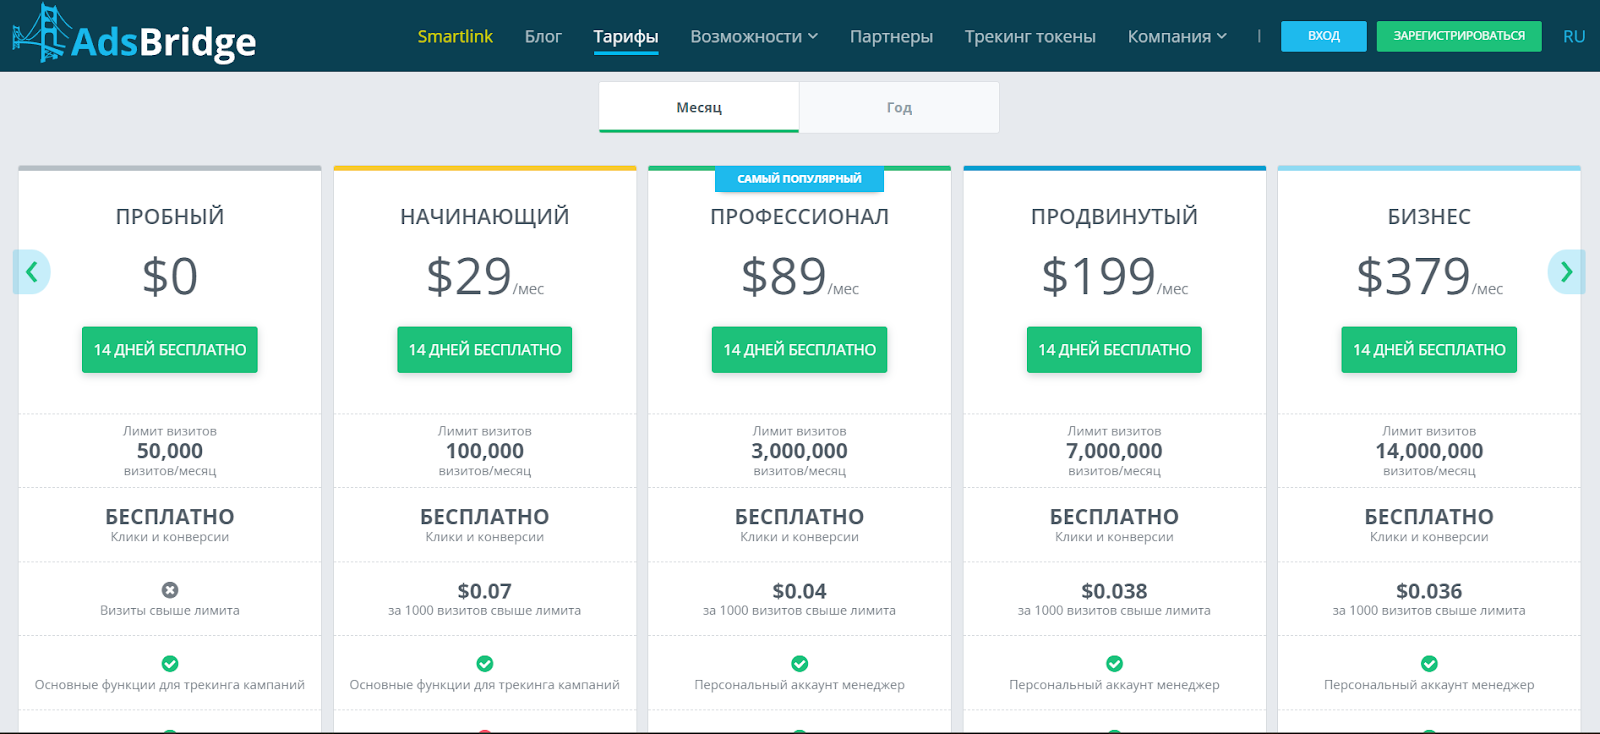This screenshot has height=734, width=1600.
Task: Start 14 days free on ПРОФЕССИОНАЛ plan
Action: coord(800,350)
